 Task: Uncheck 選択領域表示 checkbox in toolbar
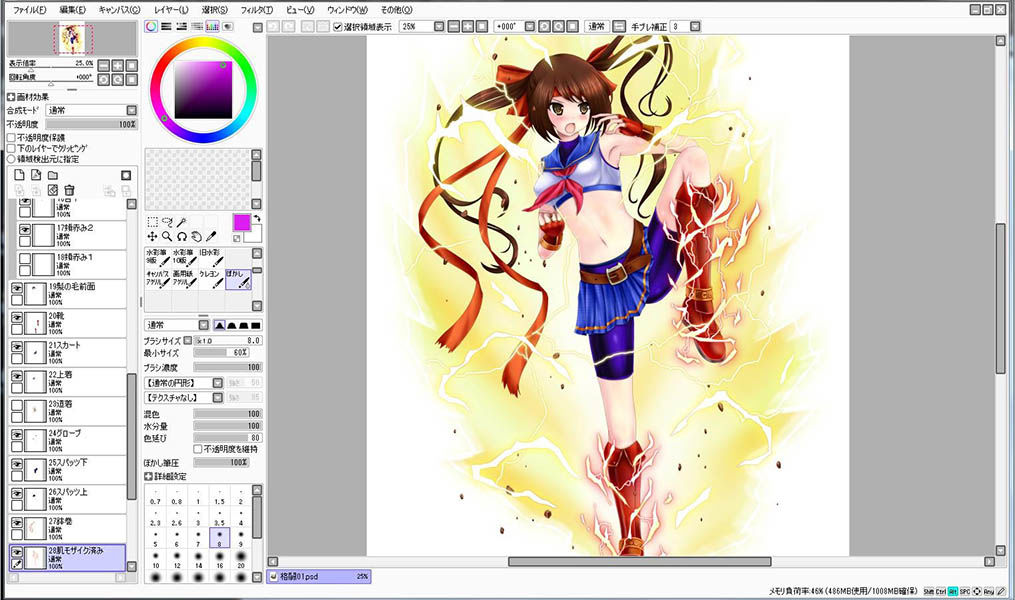click(x=337, y=27)
